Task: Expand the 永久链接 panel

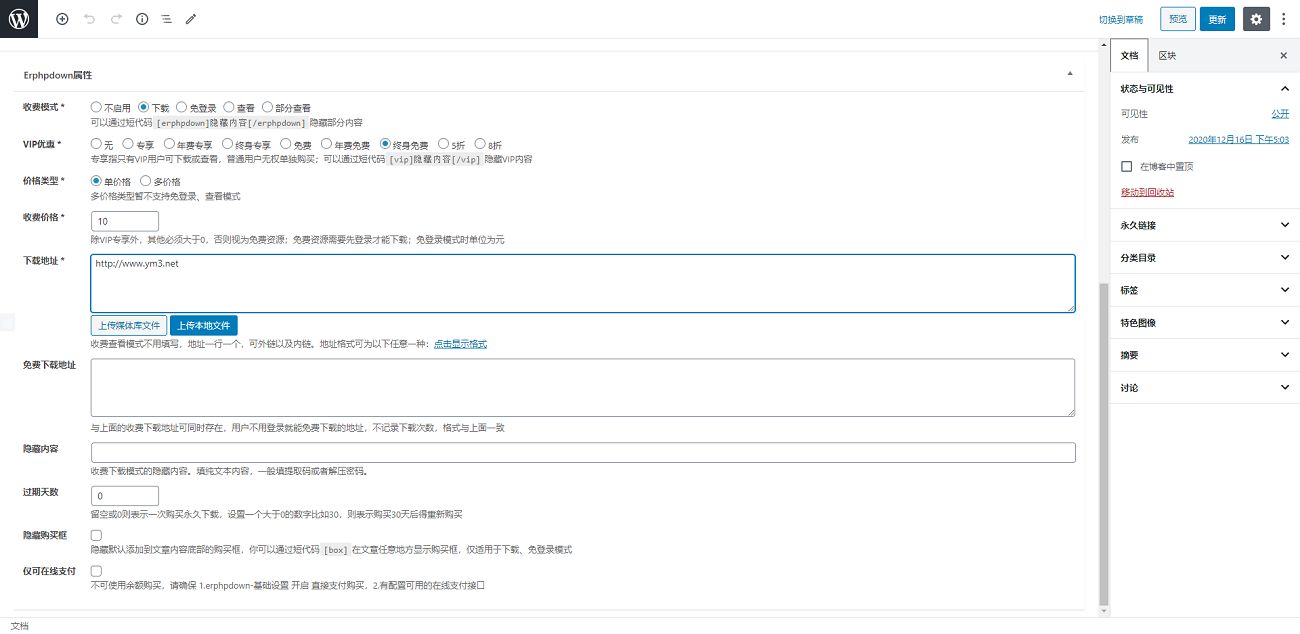Action: pos(1205,225)
